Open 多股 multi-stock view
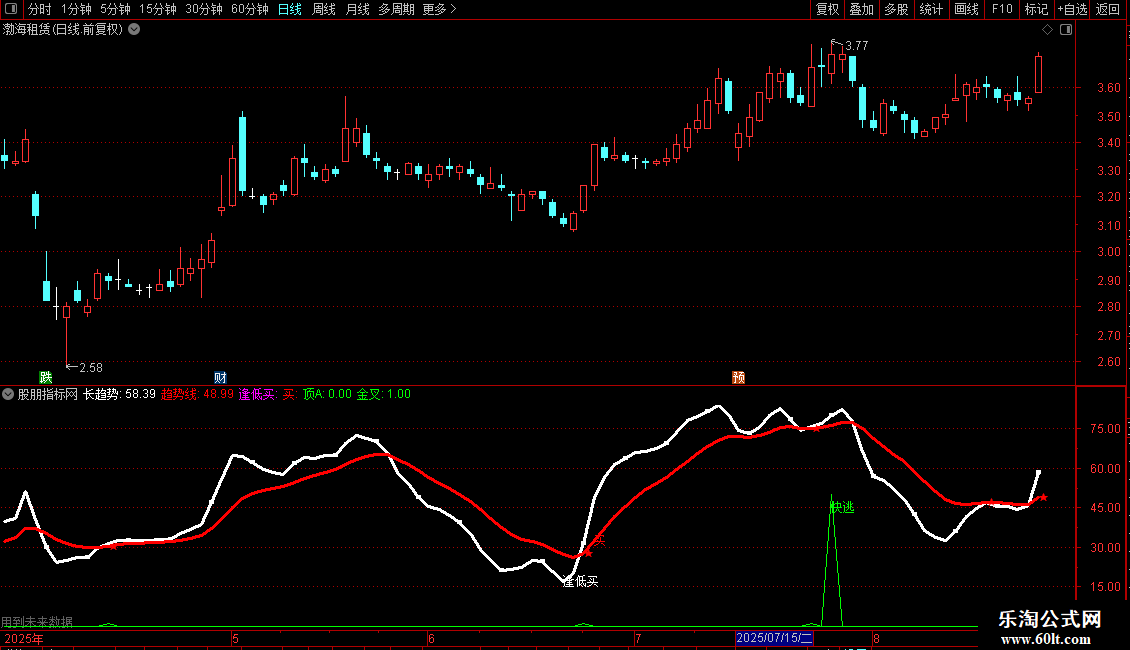The image size is (1130, 650). [896, 9]
